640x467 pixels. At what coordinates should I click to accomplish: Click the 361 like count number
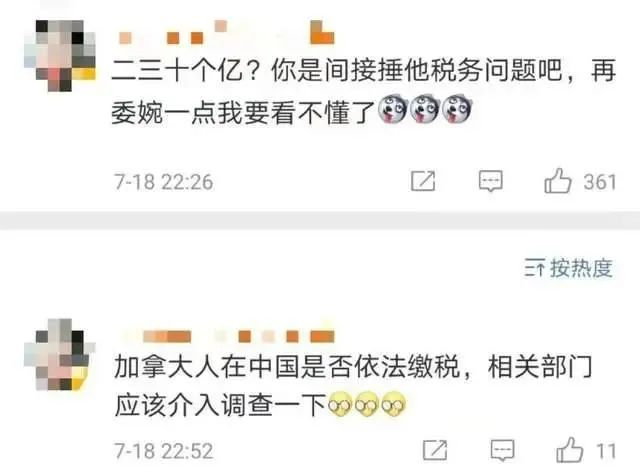600,182
